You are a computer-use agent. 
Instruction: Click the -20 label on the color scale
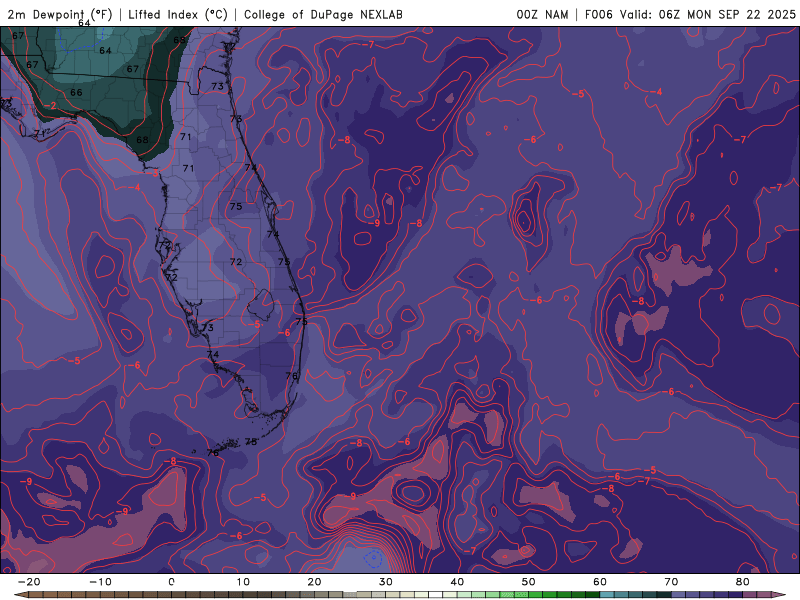click(x=29, y=582)
